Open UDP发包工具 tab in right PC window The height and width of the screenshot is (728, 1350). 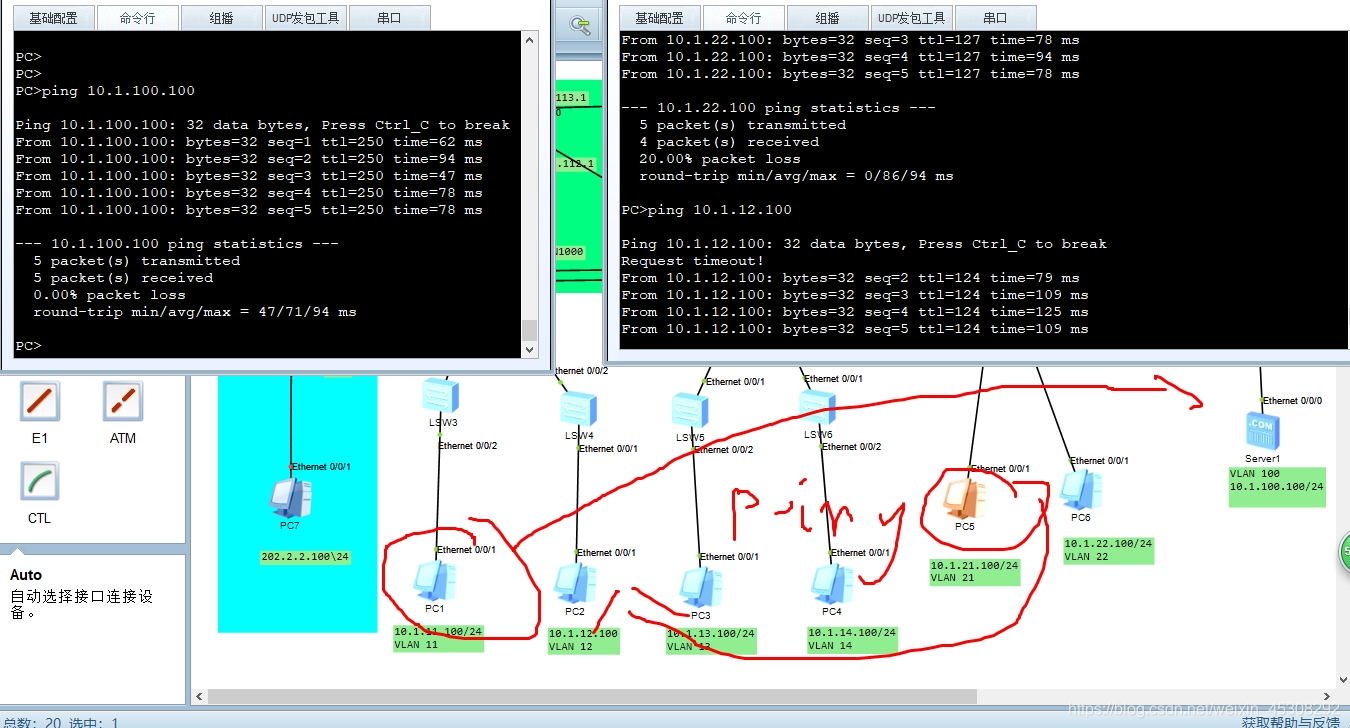pos(911,18)
